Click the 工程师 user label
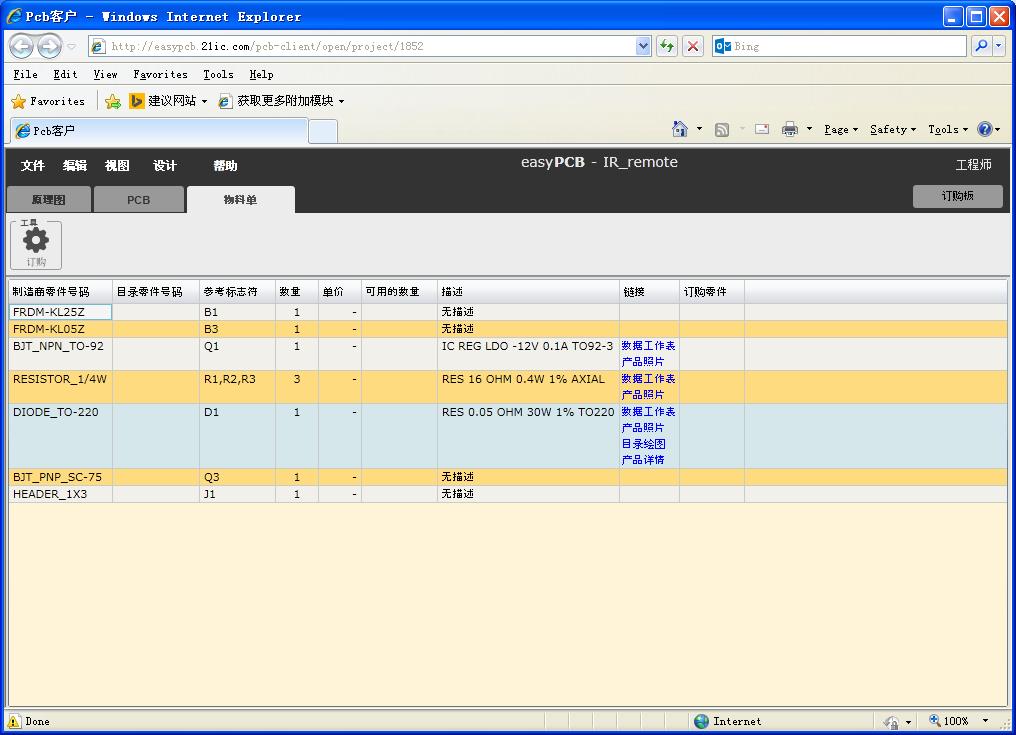The height and width of the screenshot is (735, 1016). pyautogui.click(x=973, y=165)
